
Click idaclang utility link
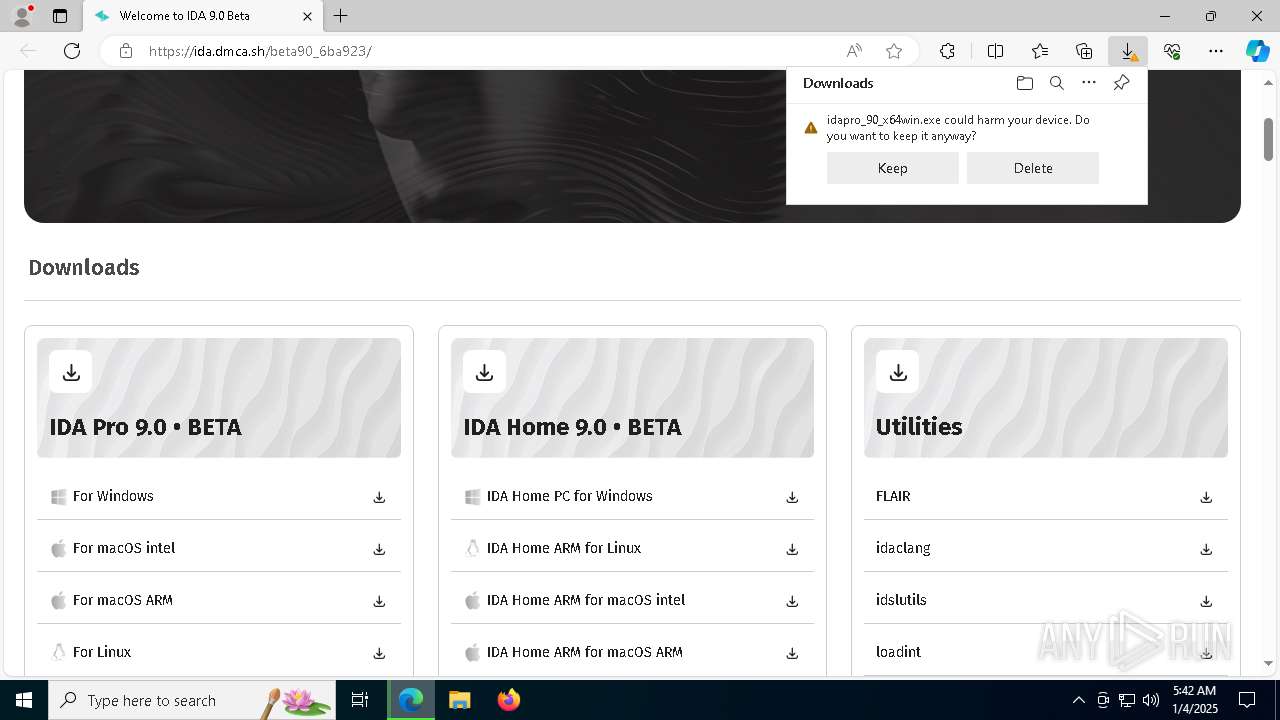903,548
